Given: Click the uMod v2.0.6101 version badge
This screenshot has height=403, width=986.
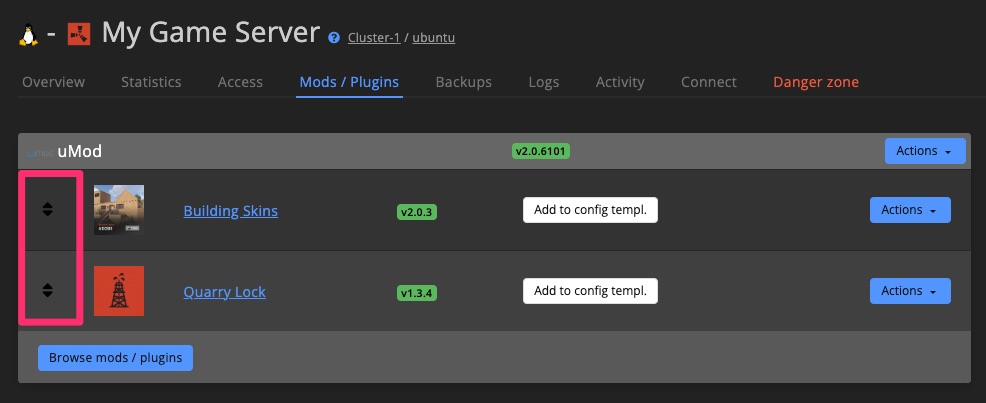Looking at the screenshot, I should click(541, 151).
